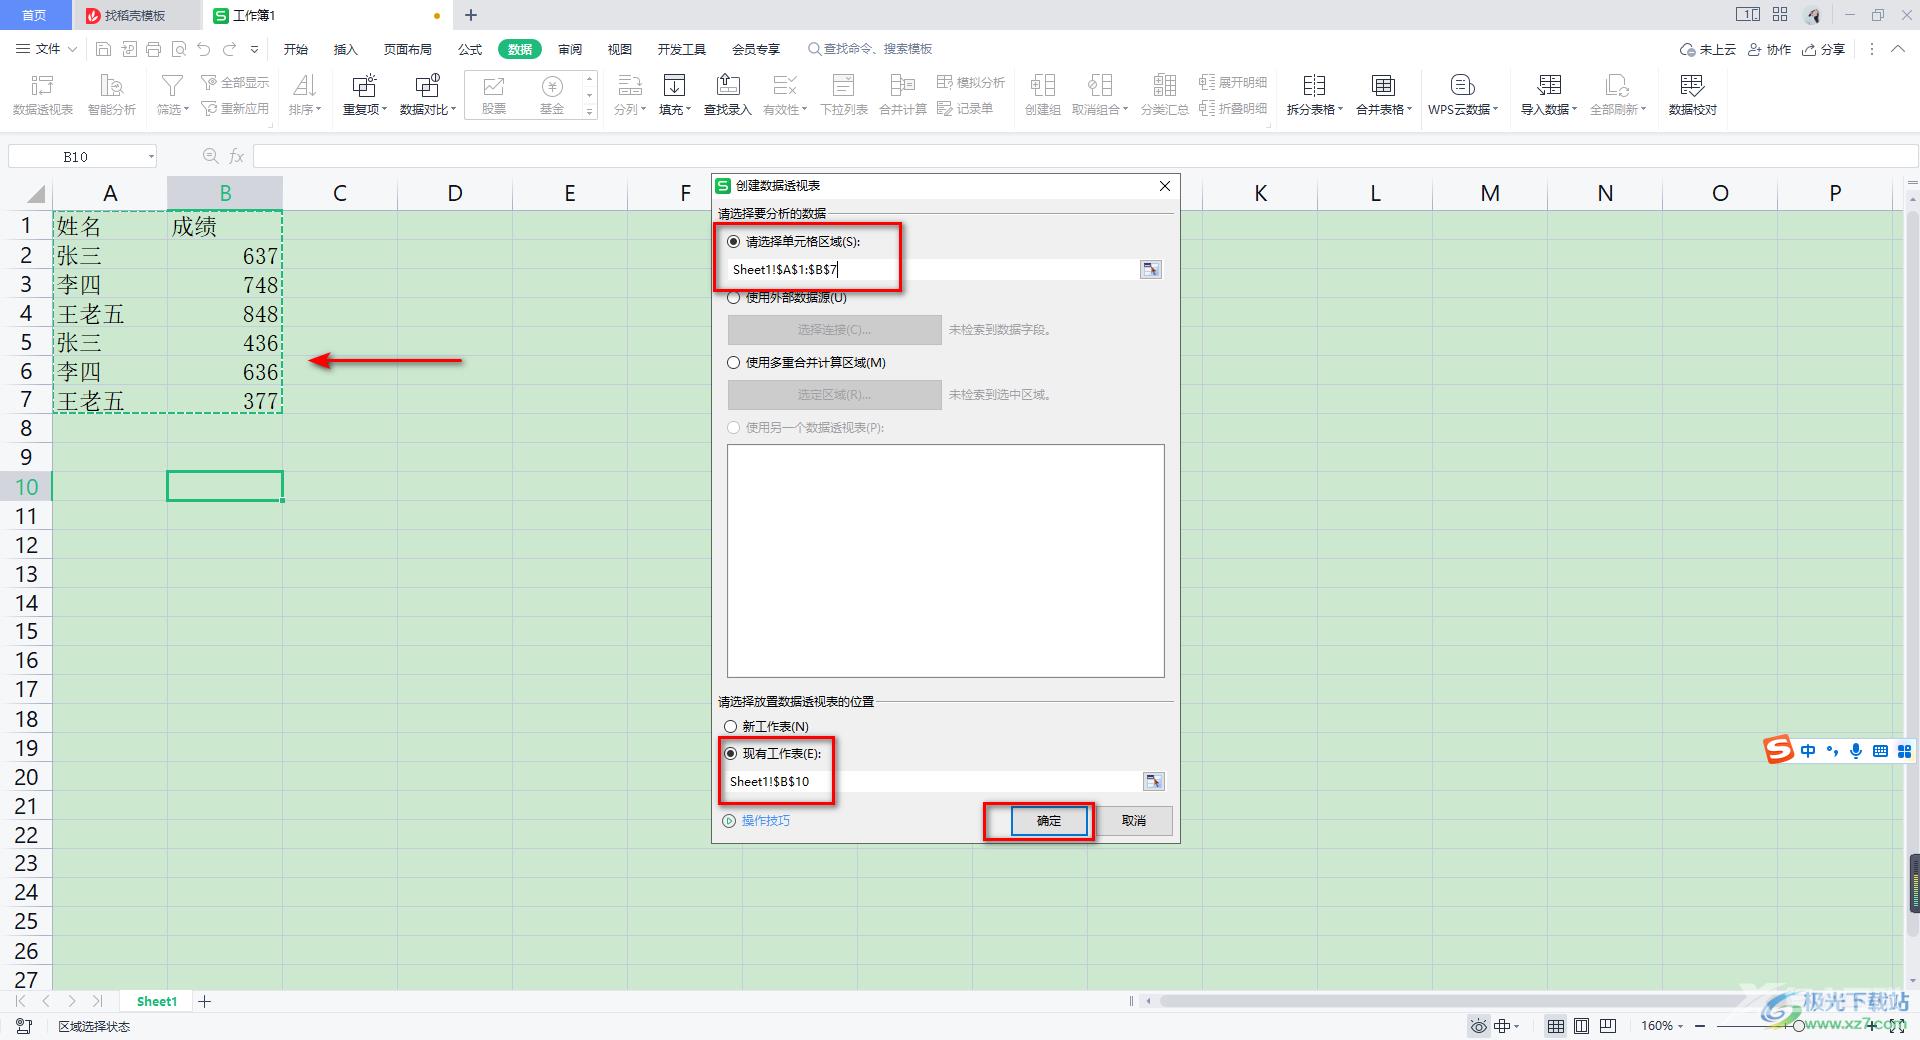The image size is (1920, 1040).
Task: Click the zoom out minus button
Action: point(1700,1026)
